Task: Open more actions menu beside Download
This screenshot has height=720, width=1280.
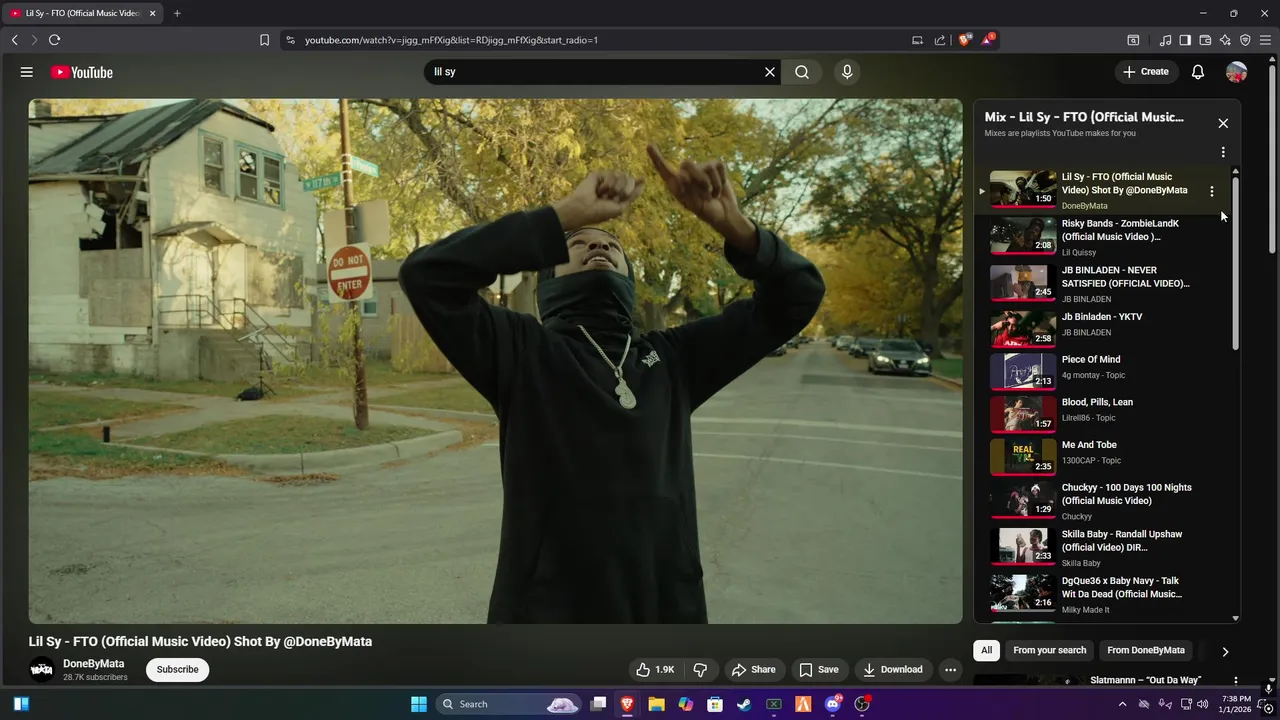Action: tap(951, 670)
